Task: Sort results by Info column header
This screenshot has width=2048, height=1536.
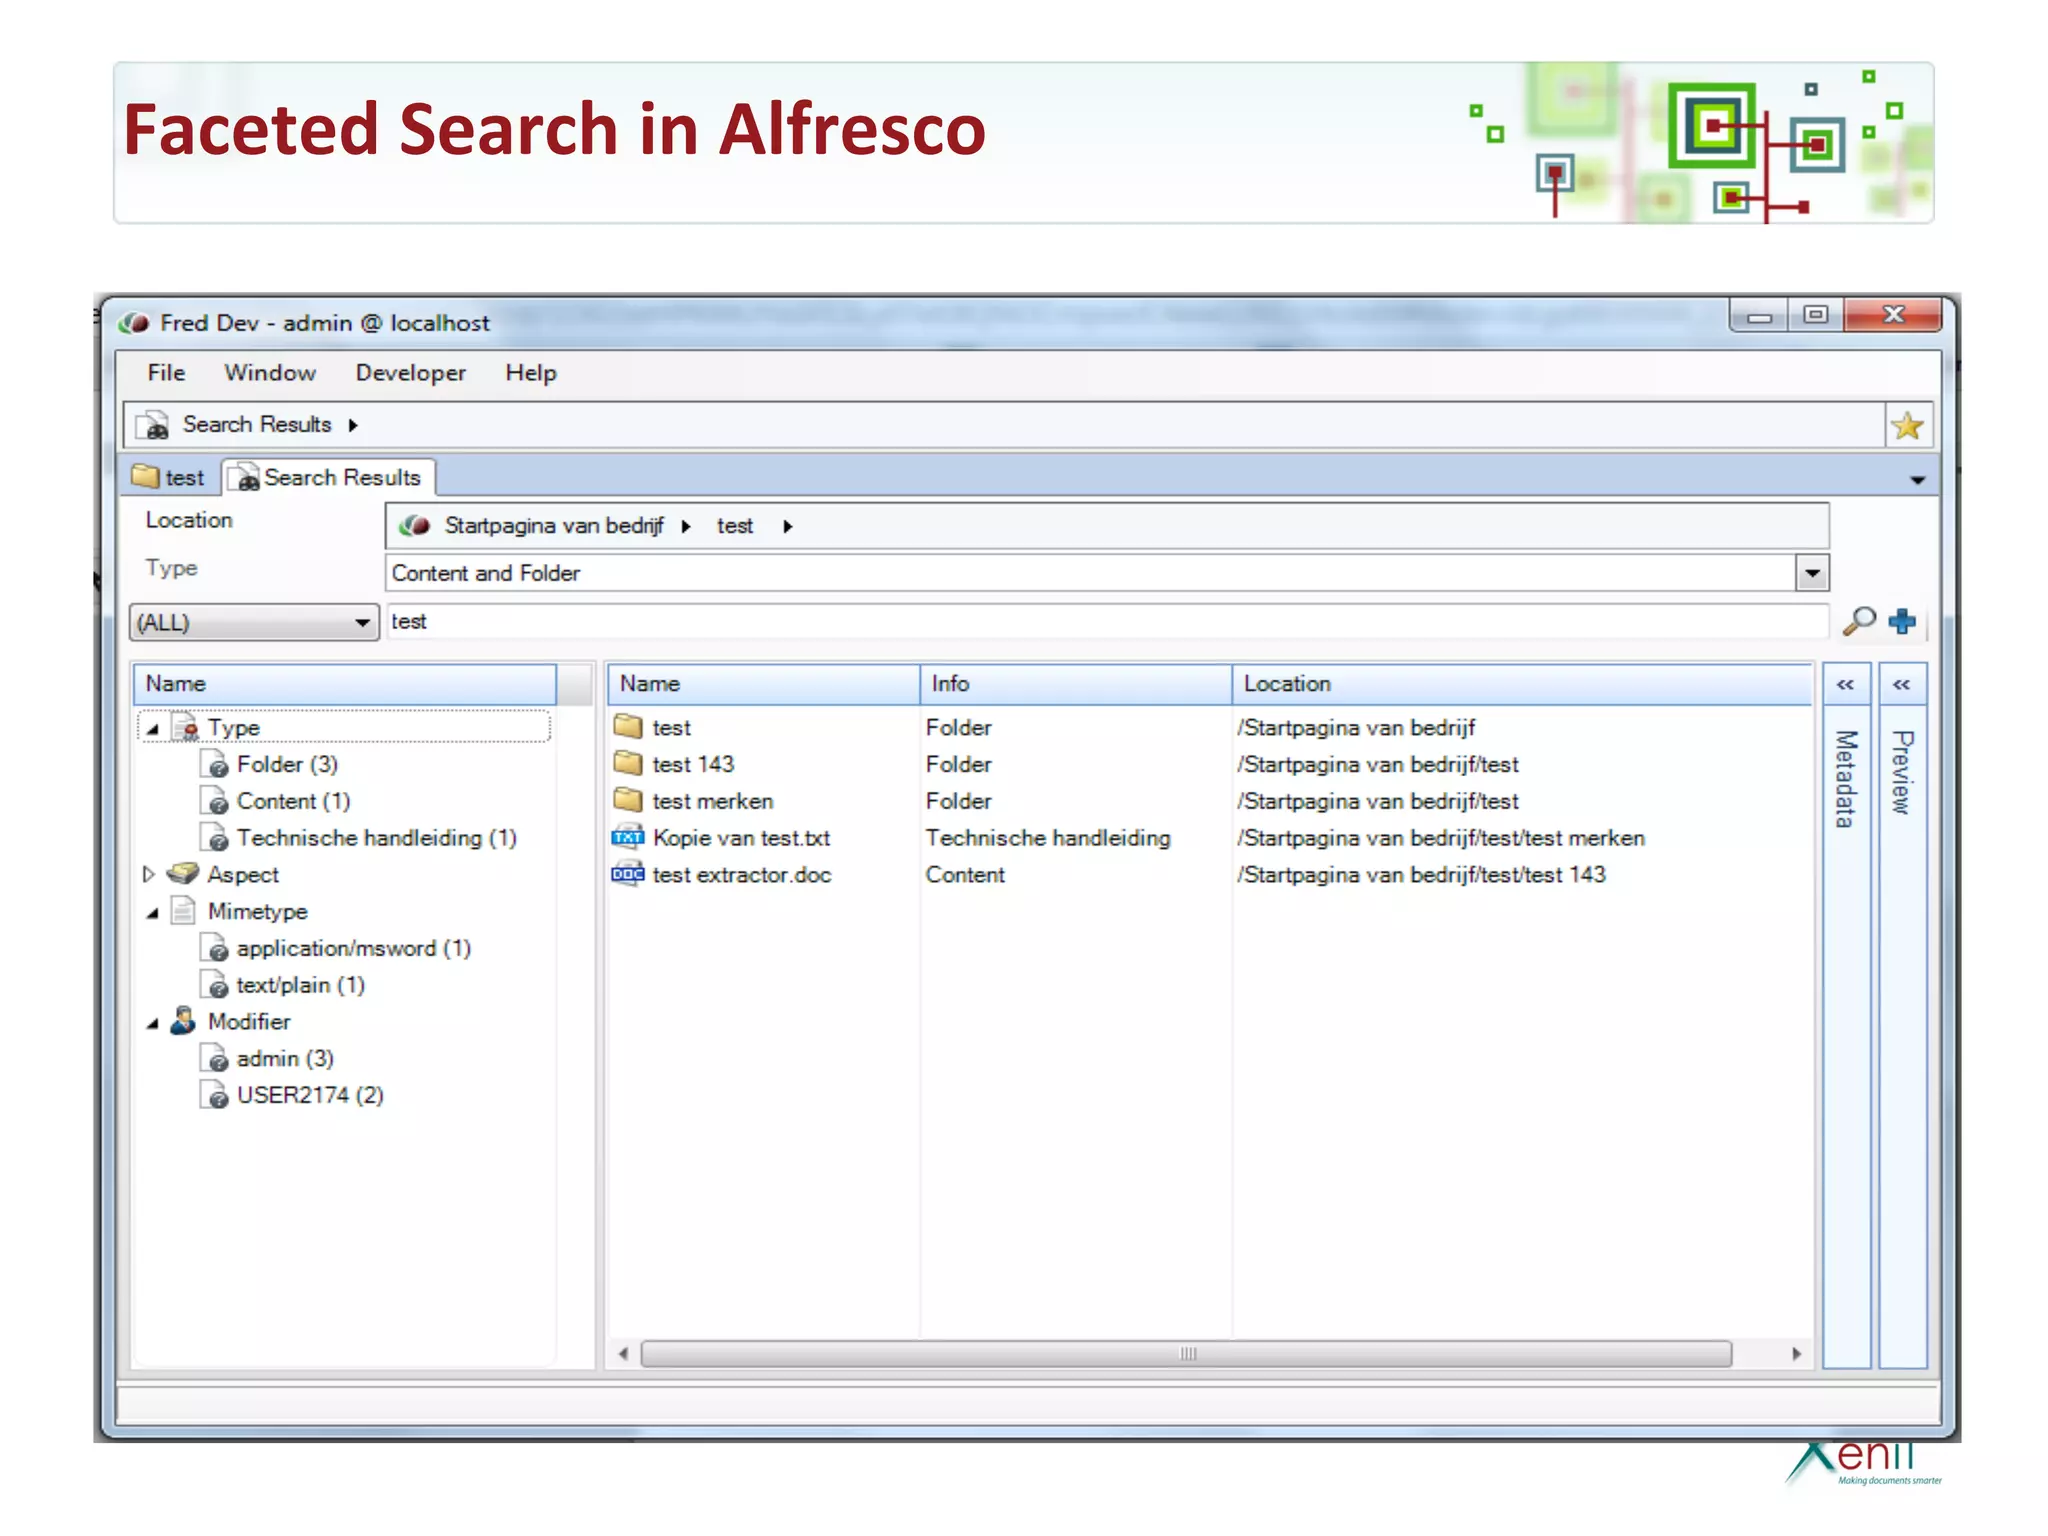Action: point(1076,684)
